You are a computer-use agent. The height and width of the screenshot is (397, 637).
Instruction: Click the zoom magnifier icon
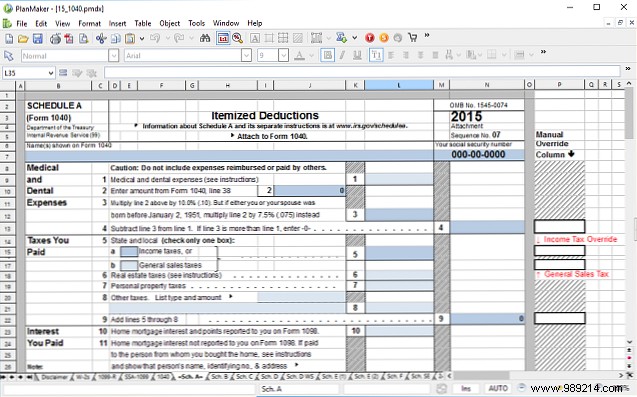tap(238, 38)
